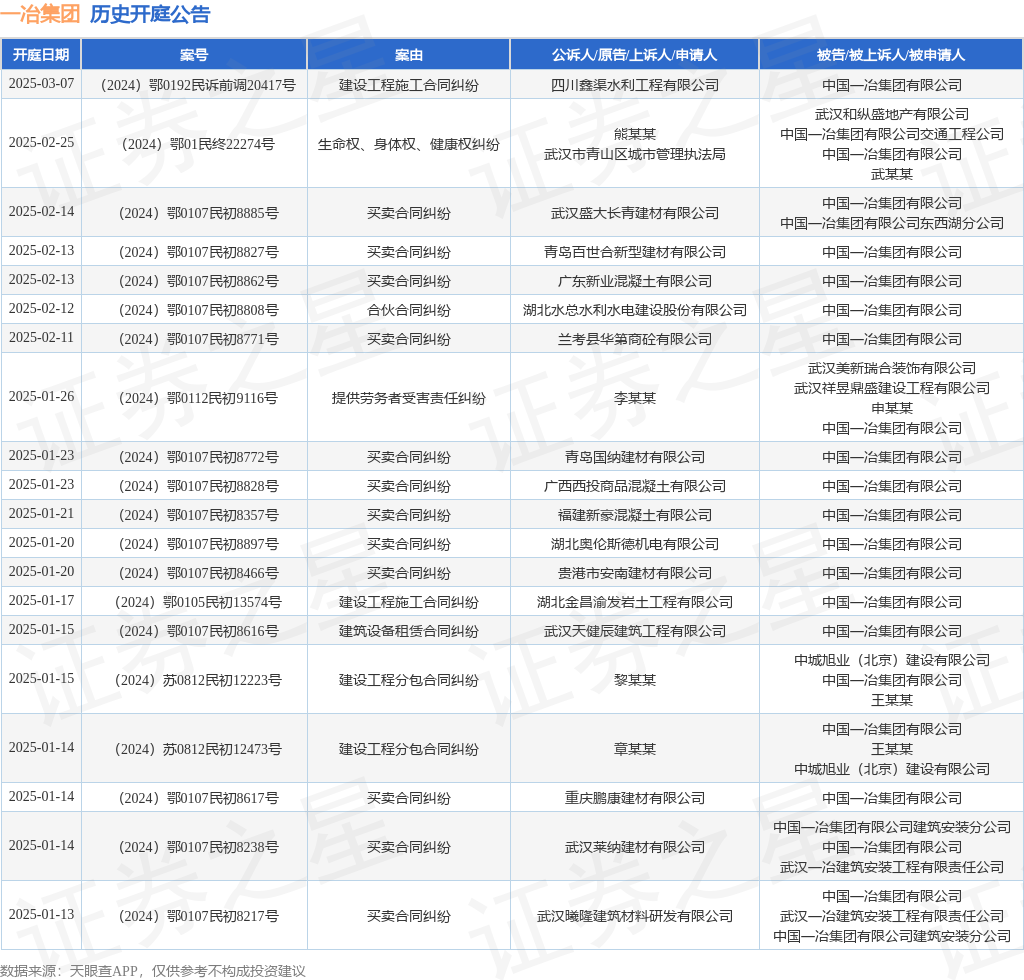Click the 公诉人/原告/上诉人/申请人 header
This screenshot has height=980, width=1024.
tap(634, 55)
